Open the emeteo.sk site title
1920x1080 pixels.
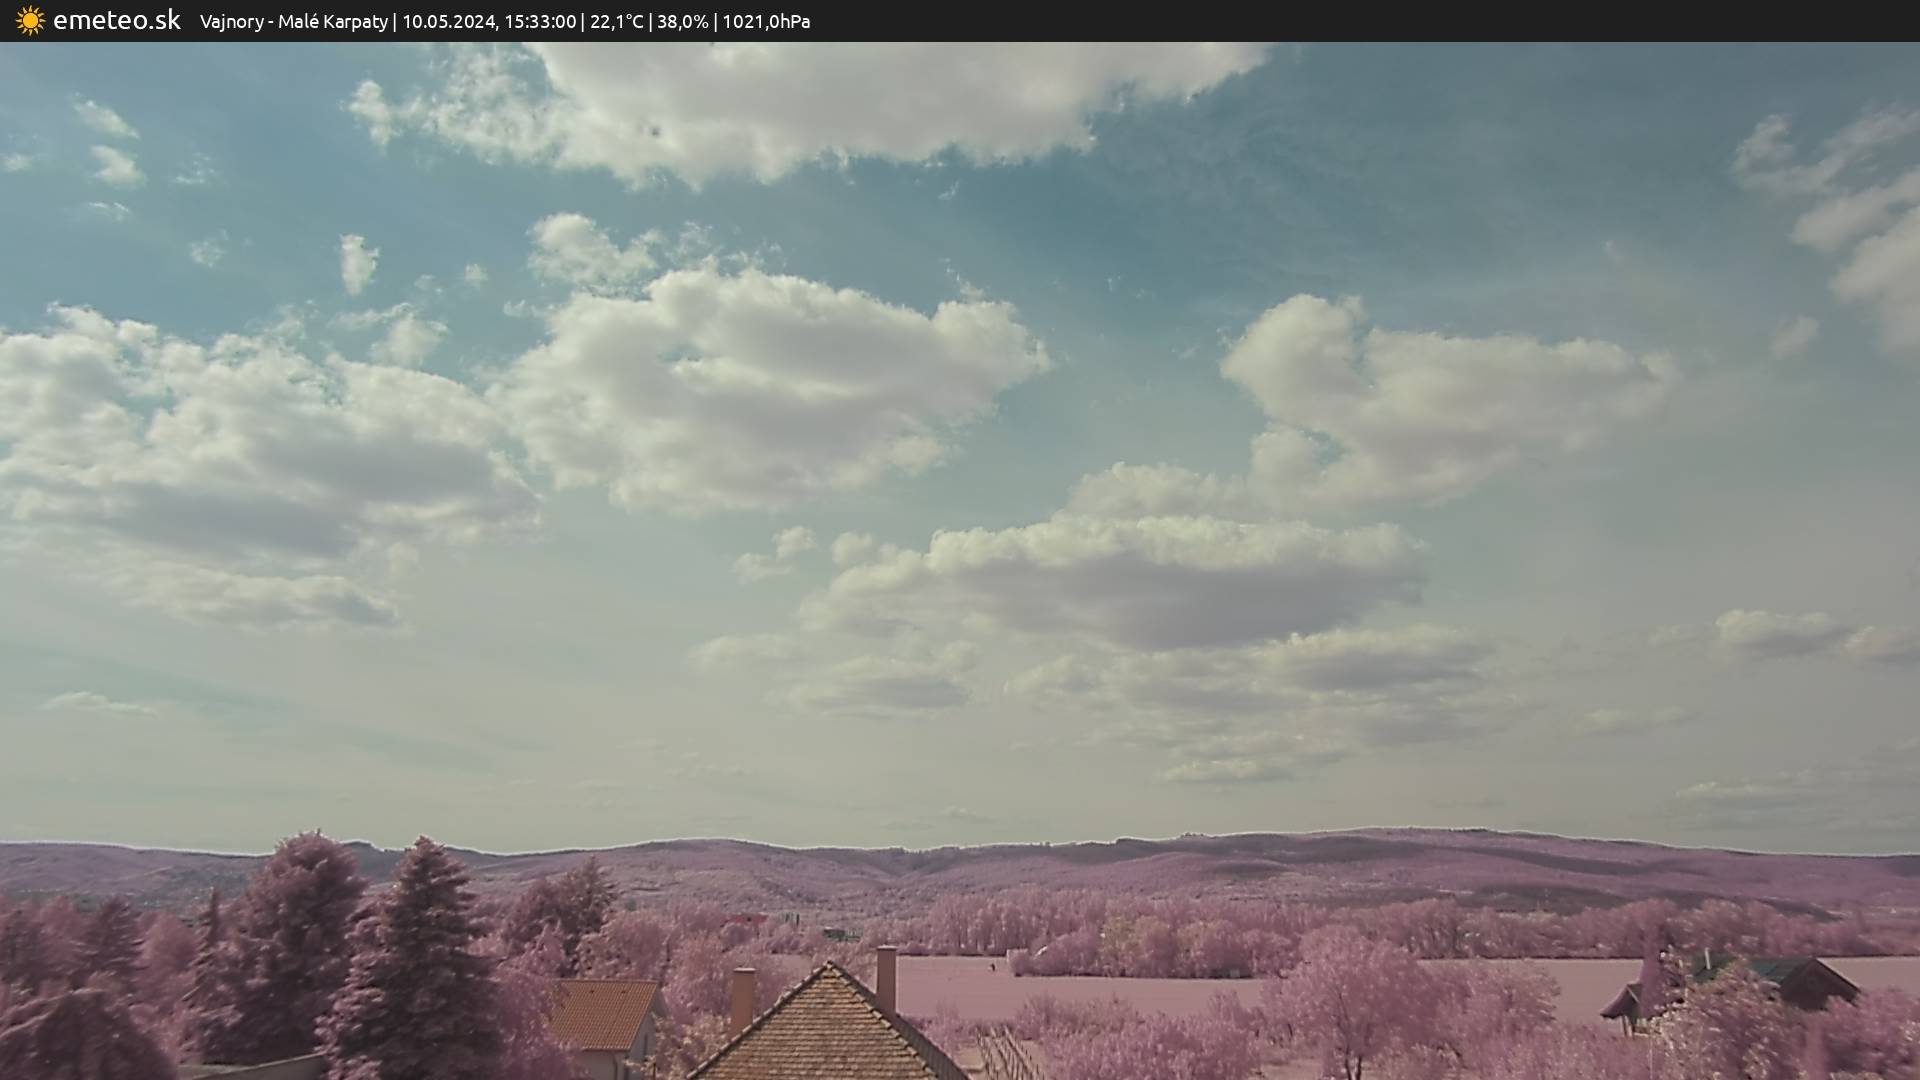(116, 21)
